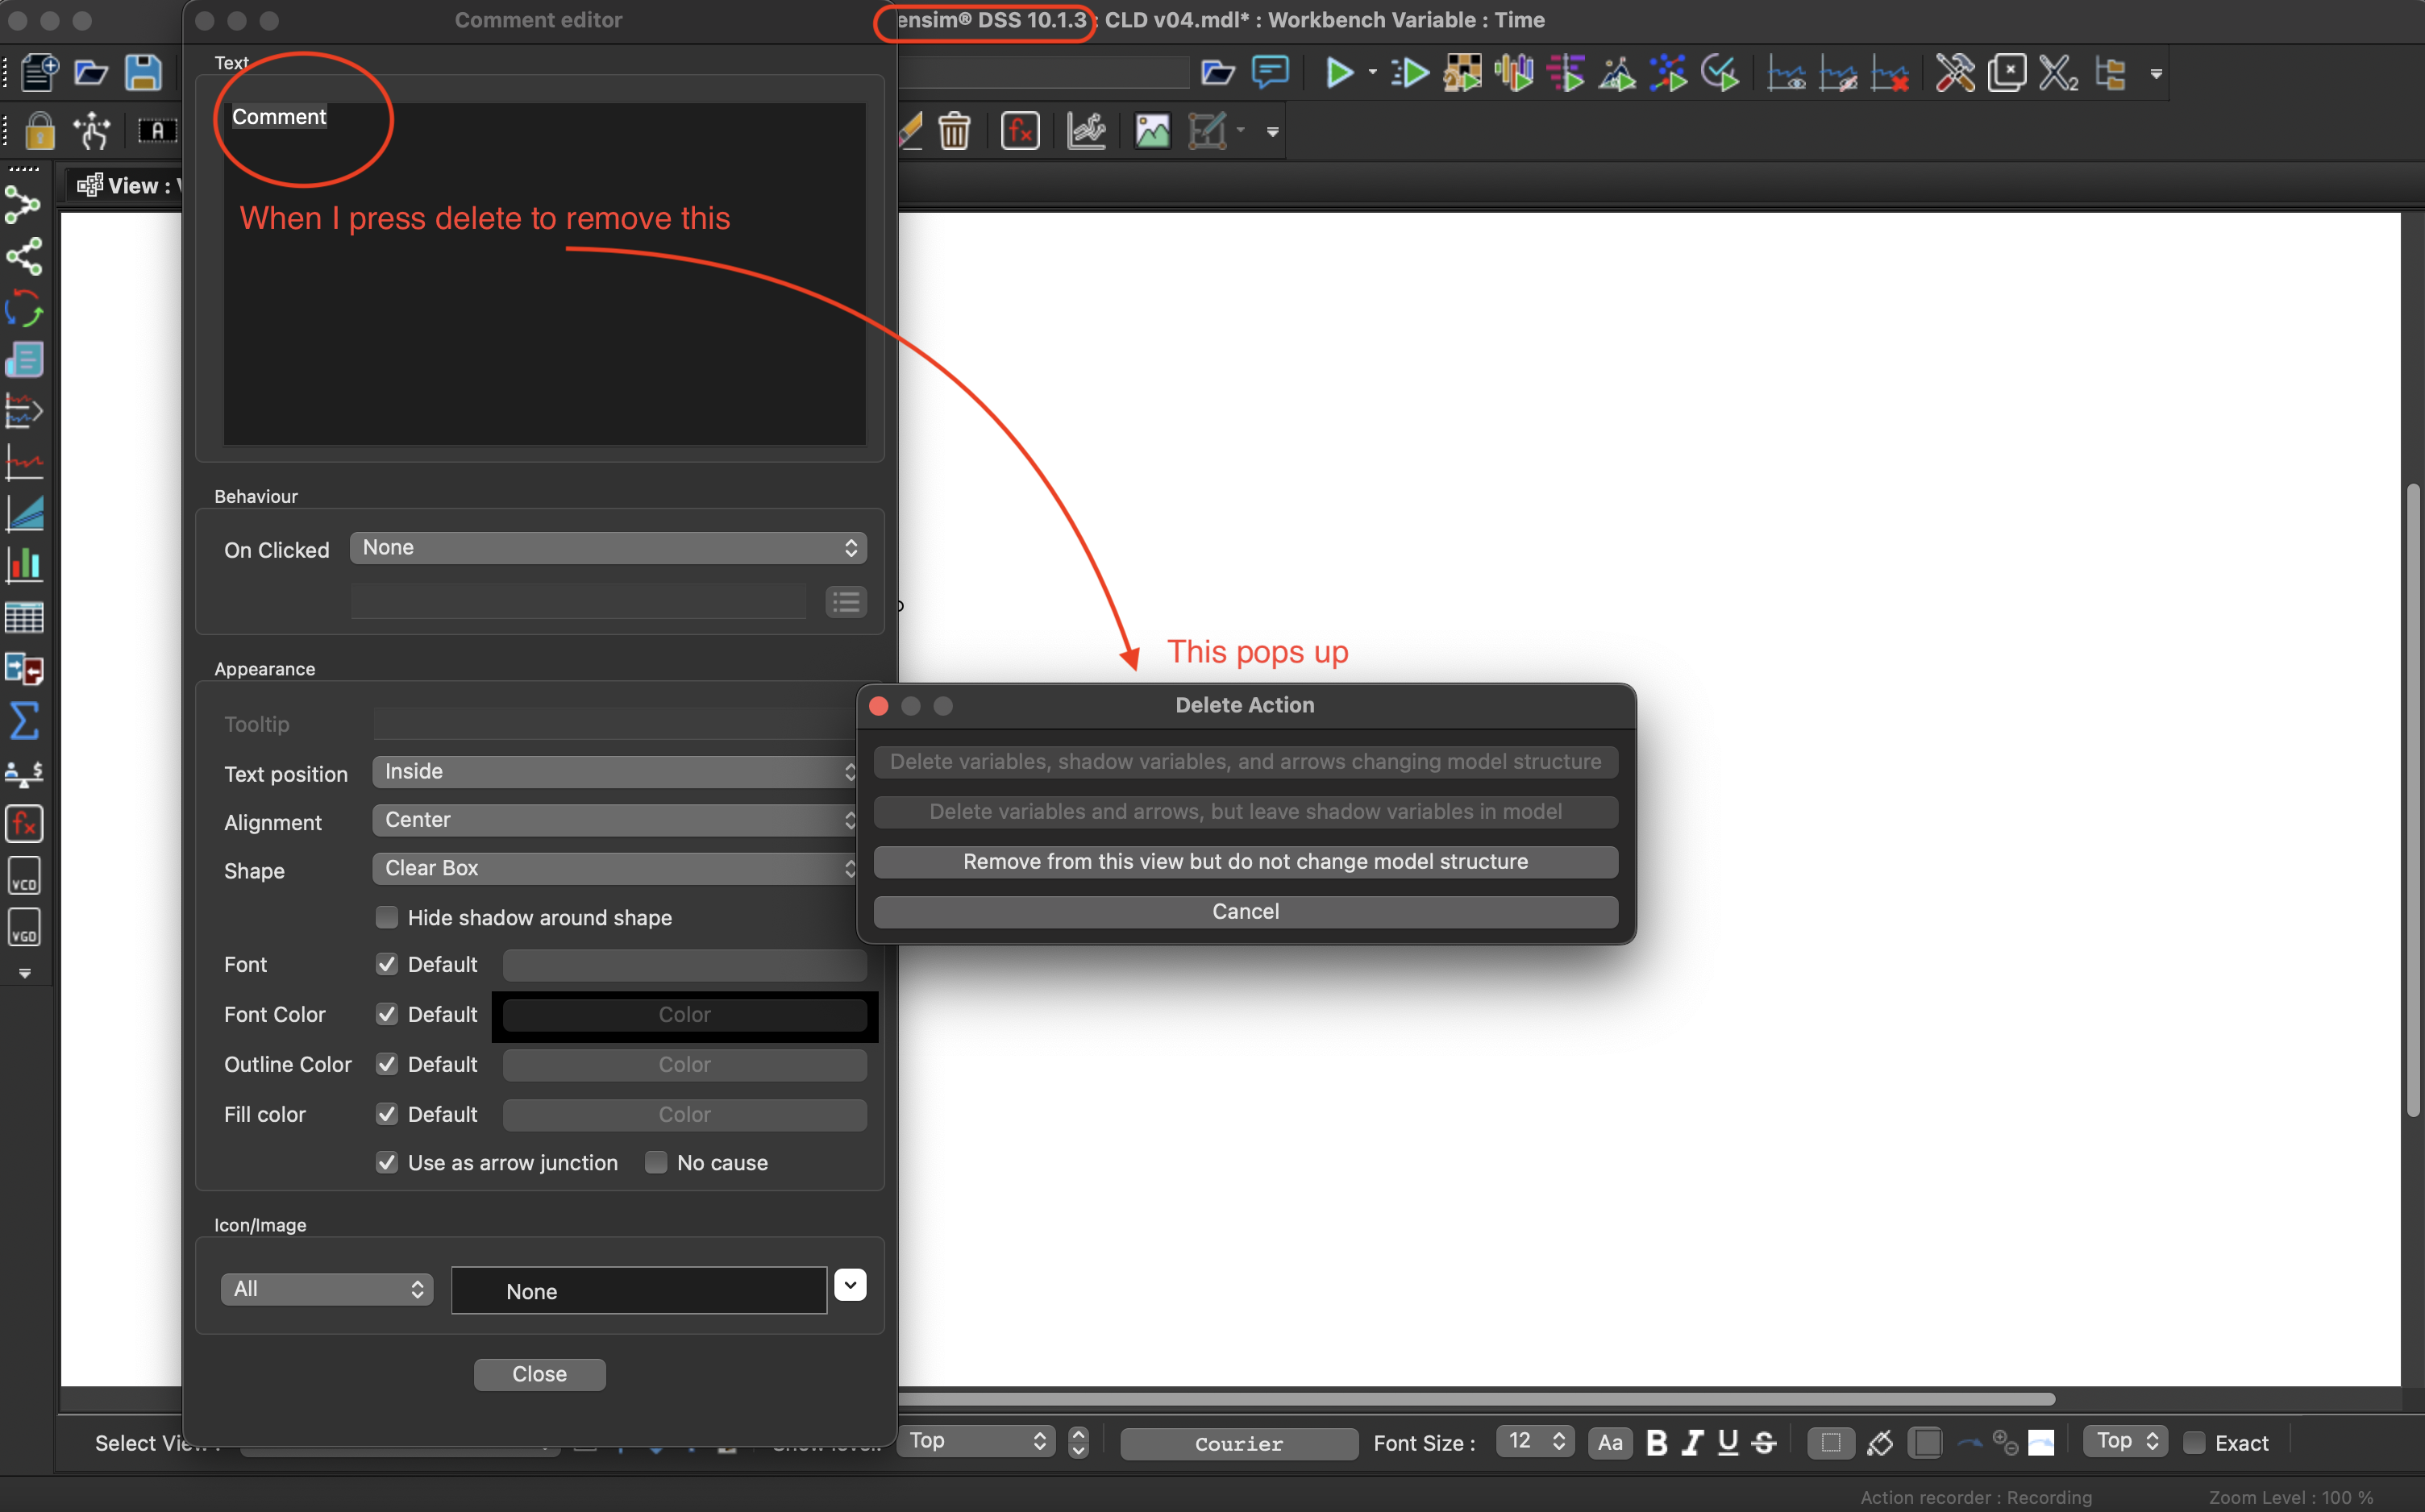Select the View tab in main window
This screenshot has height=1512, width=2425.
click(125, 185)
